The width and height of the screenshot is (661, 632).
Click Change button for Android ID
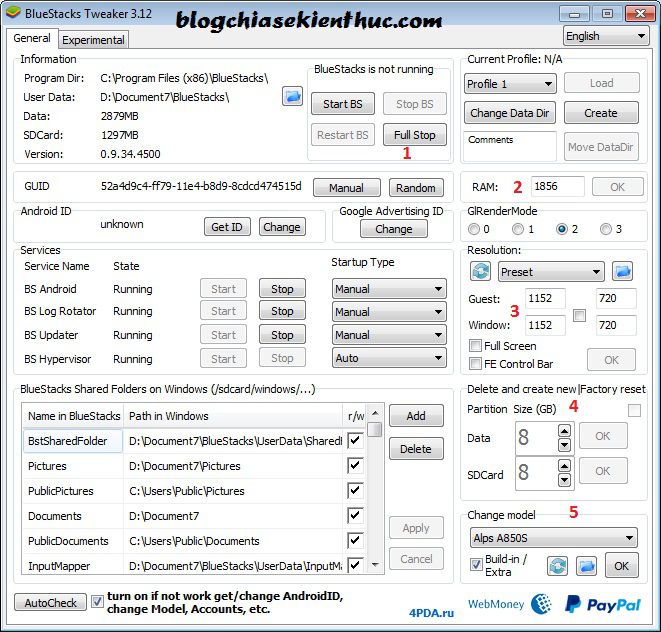pyautogui.click(x=282, y=227)
